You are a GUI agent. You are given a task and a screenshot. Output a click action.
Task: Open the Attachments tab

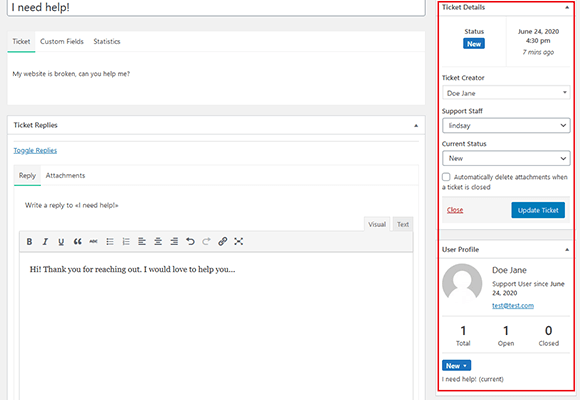pyautogui.click(x=65, y=175)
